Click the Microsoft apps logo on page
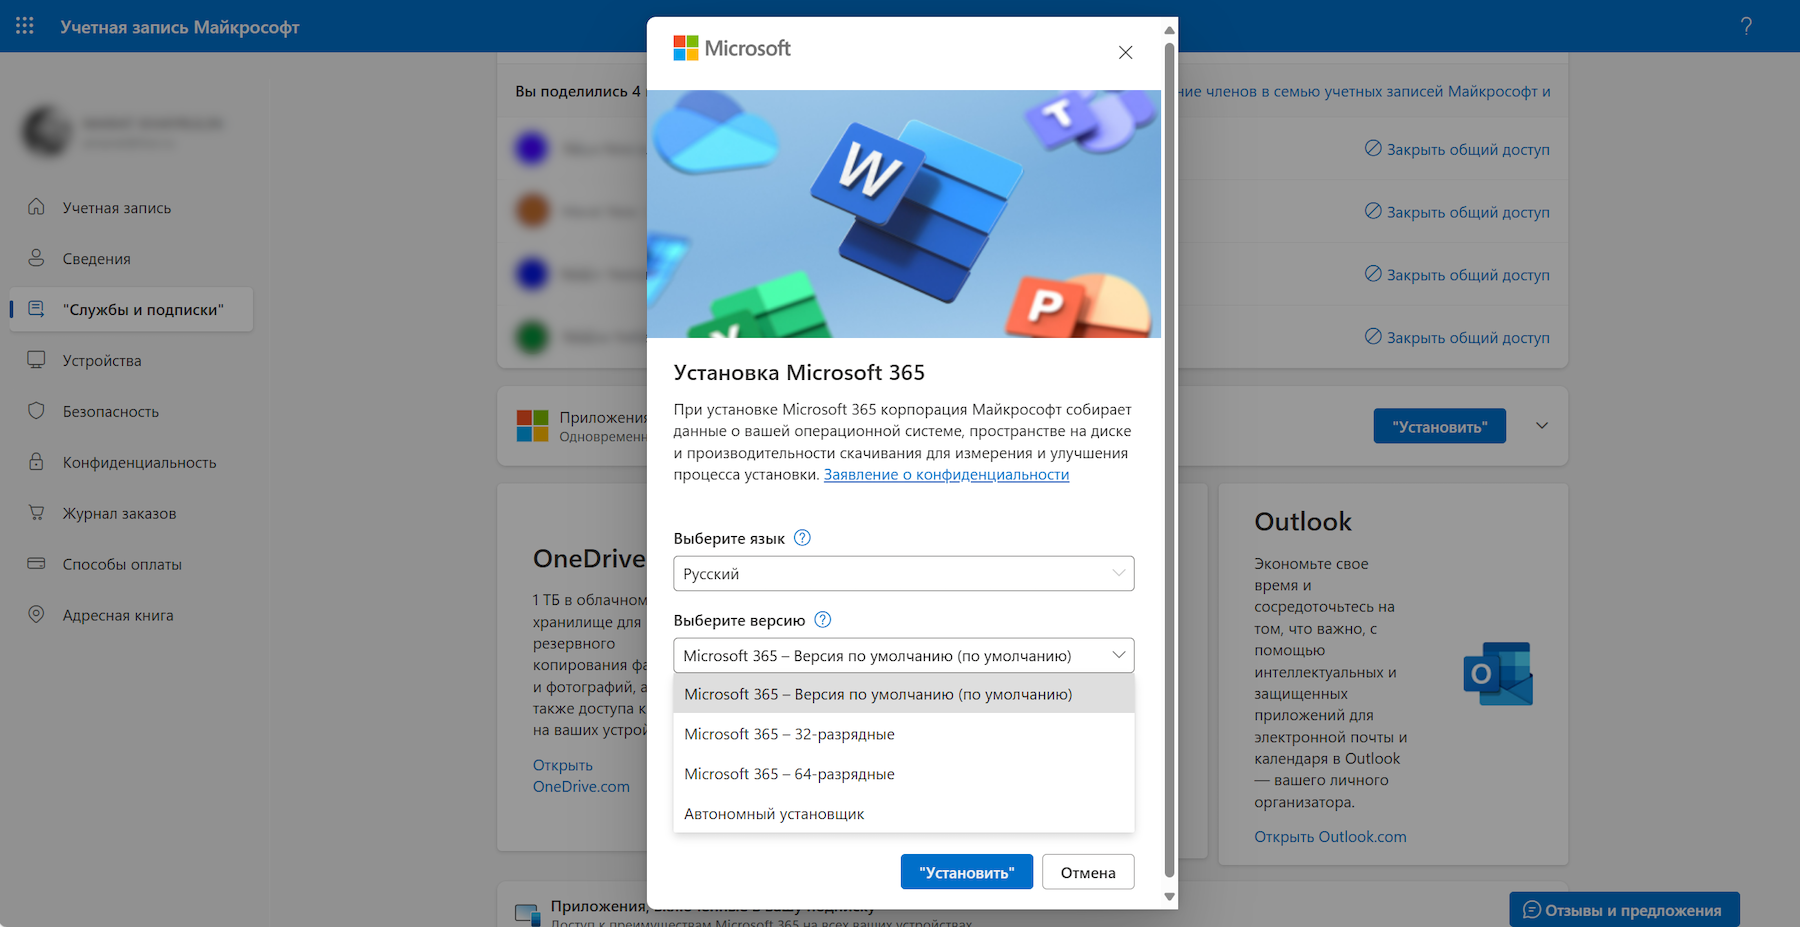This screenshot has height=927, width=1800. click(x=532, y=426)
